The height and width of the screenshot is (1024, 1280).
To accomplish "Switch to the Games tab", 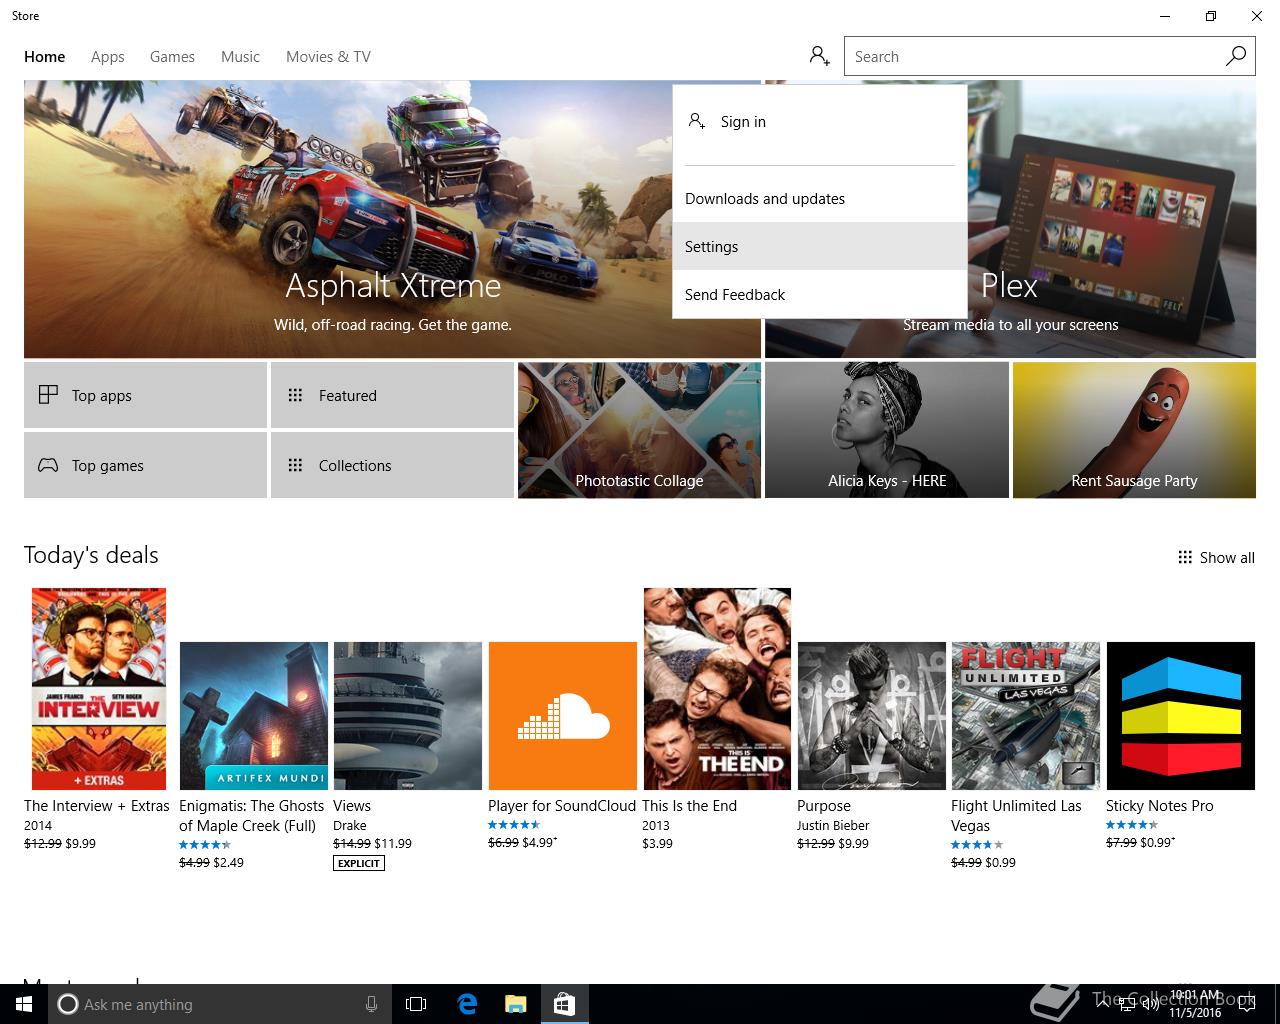I will [x=172, y=57].
